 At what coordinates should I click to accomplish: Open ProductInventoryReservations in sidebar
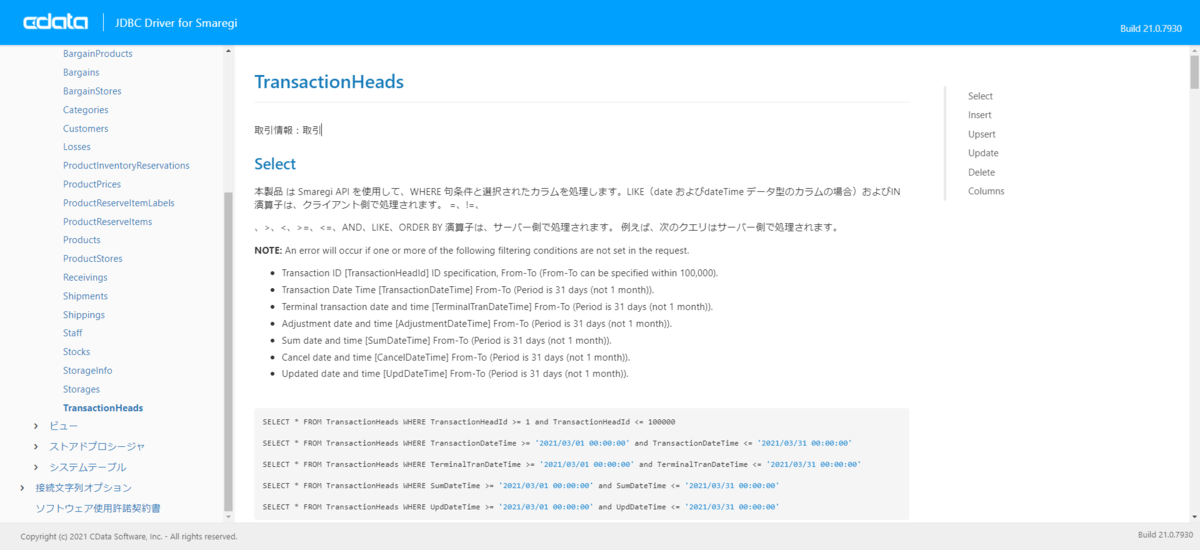pos(126,166)
